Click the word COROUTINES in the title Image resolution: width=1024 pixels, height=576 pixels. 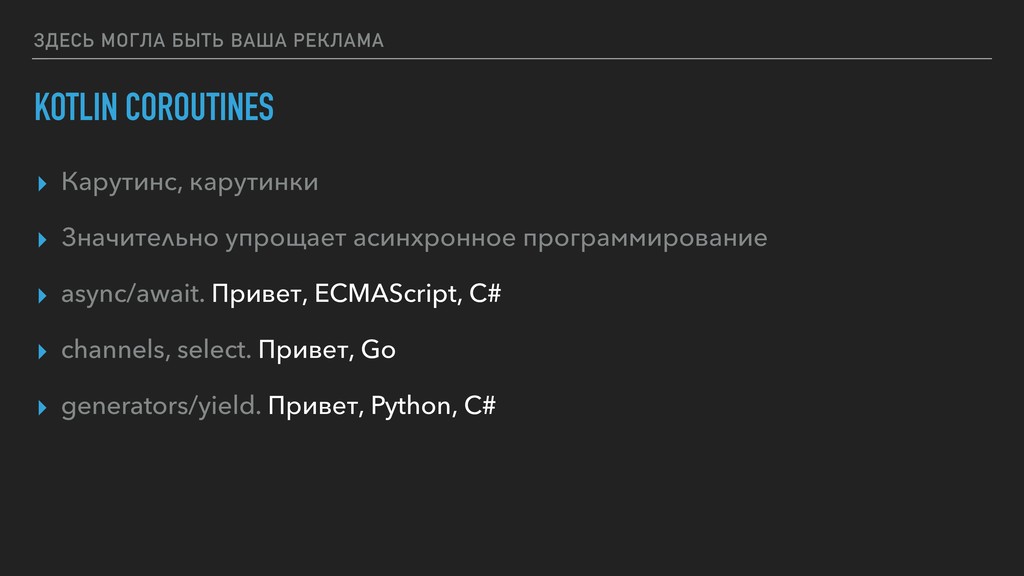click(200, 107)
